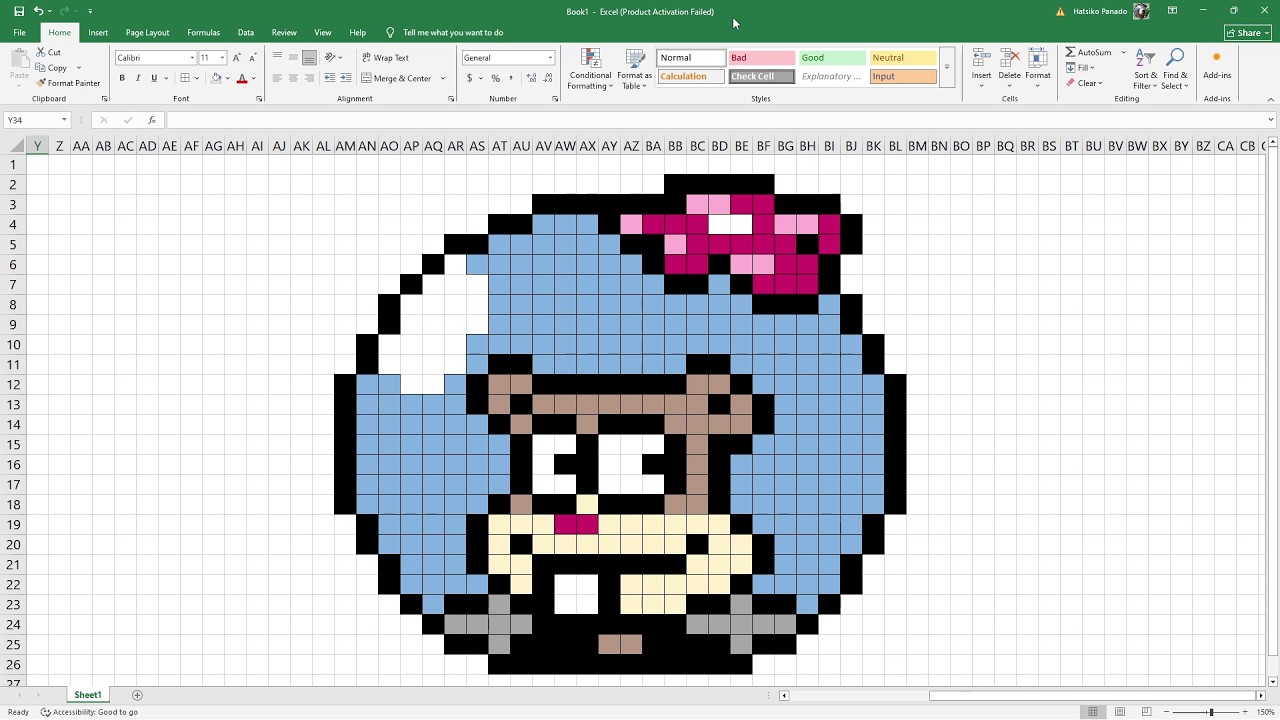Viewport: 1280px width, 720px height.
Task: Apply the Good cell style
Action: (x=832, y=58)
